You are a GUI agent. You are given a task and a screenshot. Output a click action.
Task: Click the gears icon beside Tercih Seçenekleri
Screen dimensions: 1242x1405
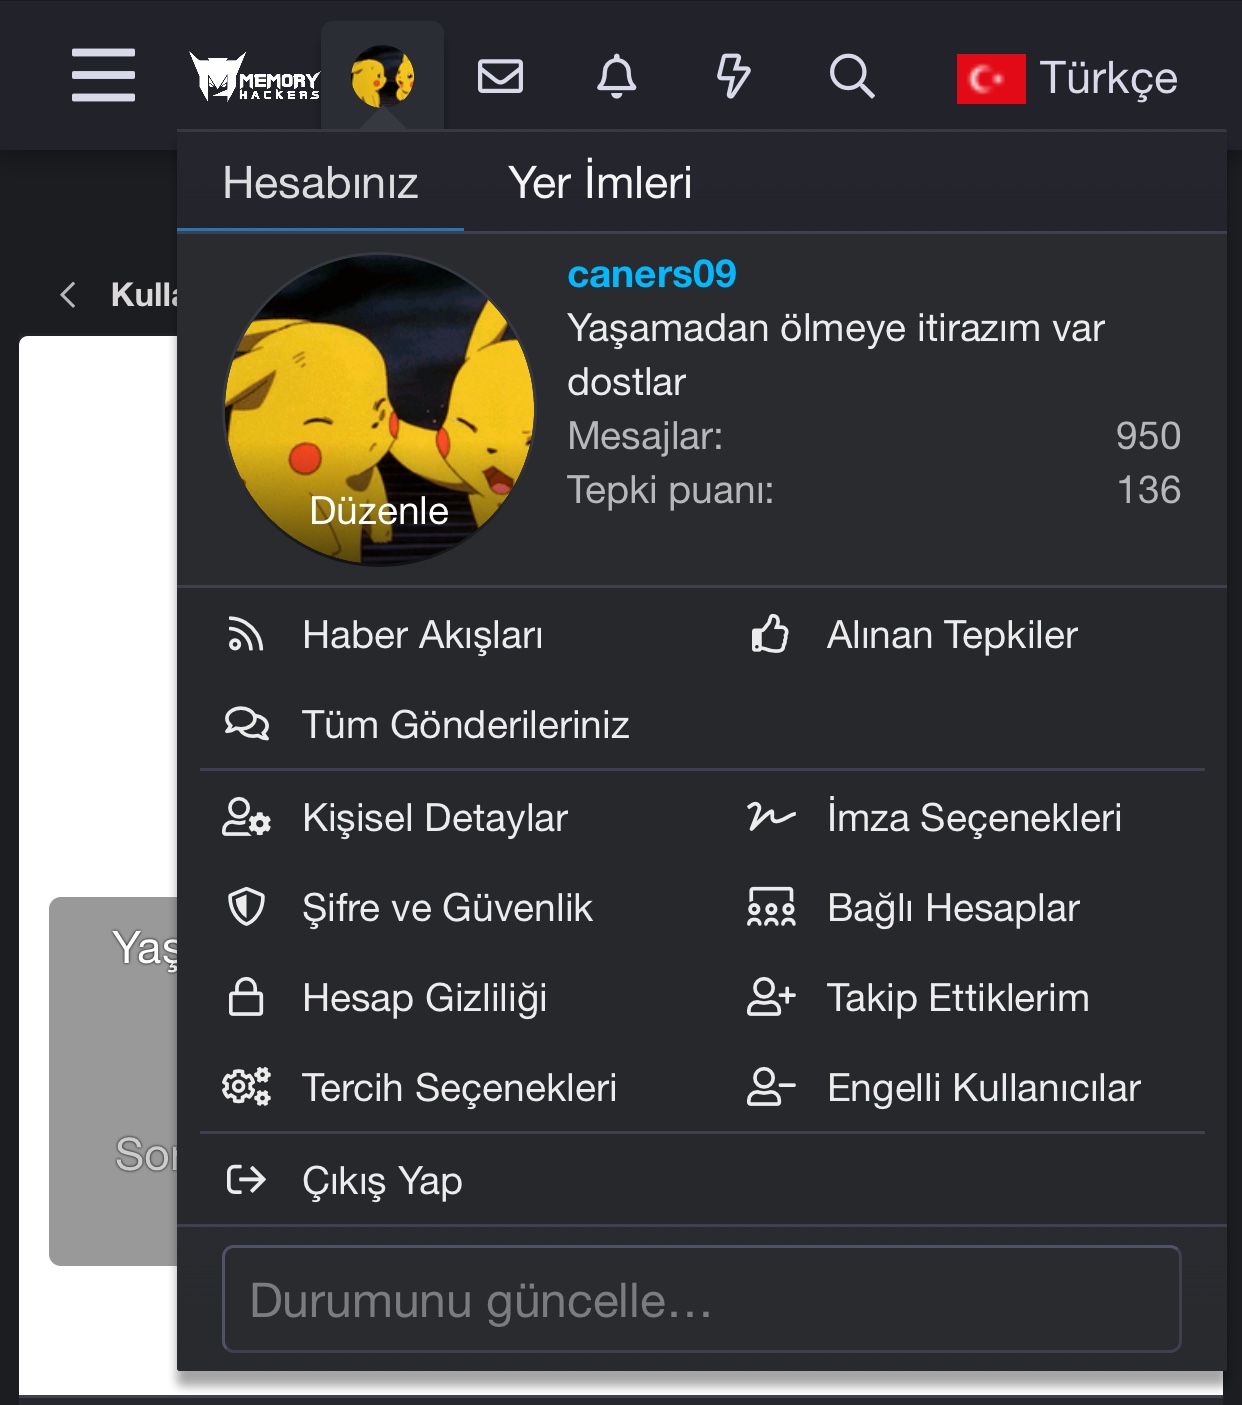[246, 1087]
